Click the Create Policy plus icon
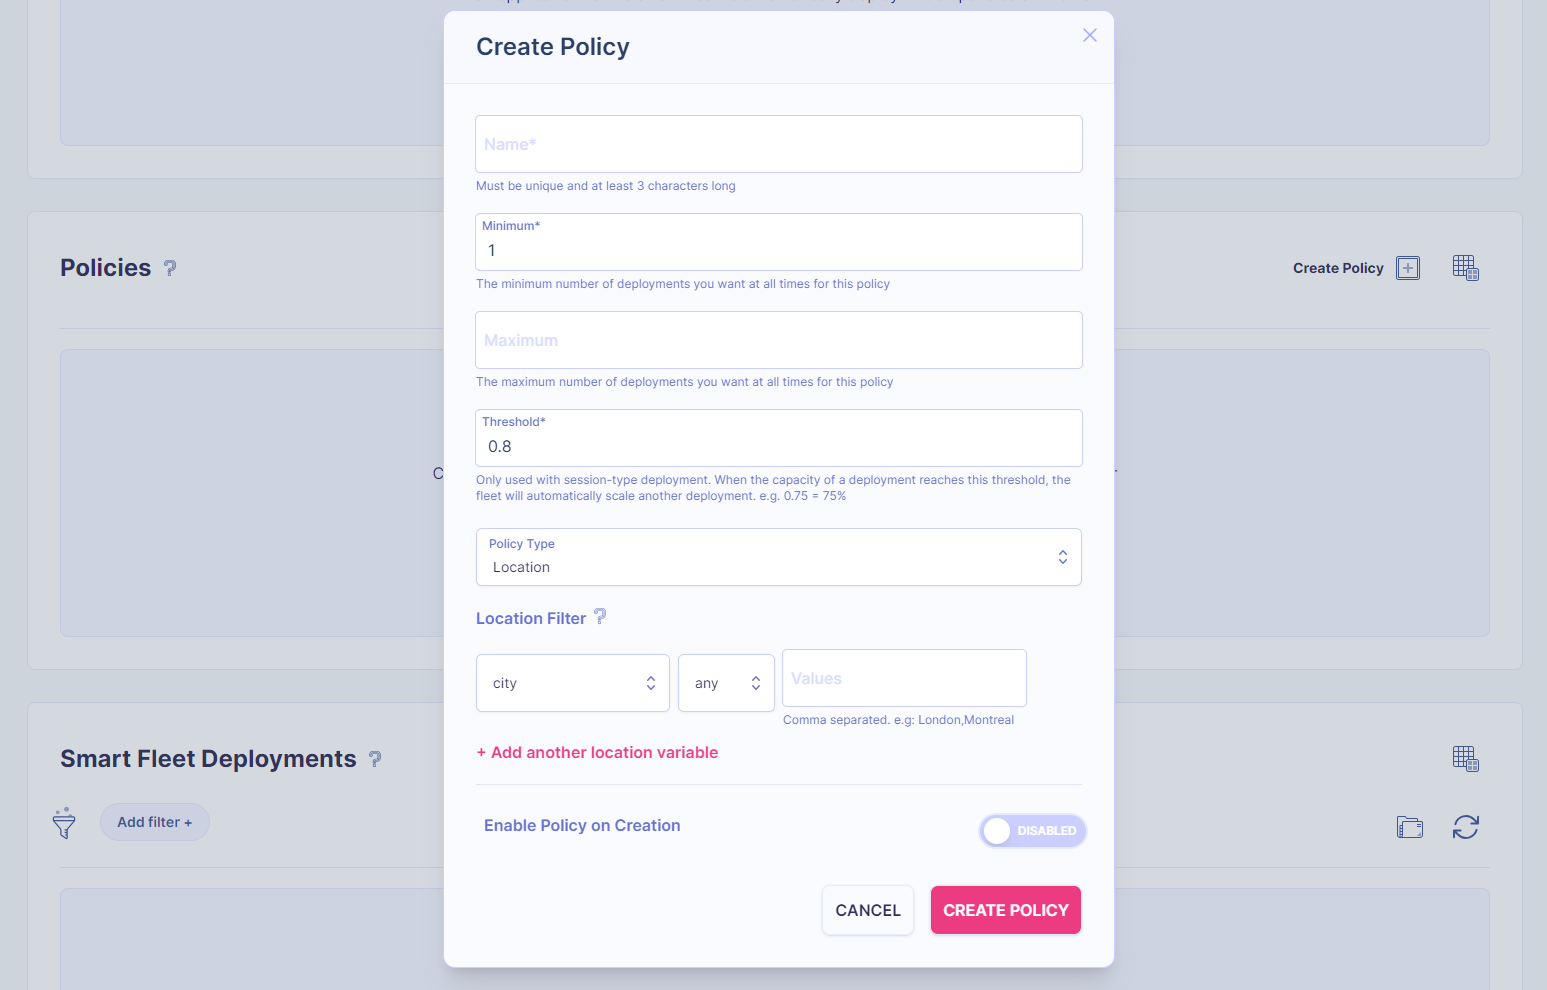Image resolution: width=1547 pixels, height=990 pixels. coord(1408,268)
